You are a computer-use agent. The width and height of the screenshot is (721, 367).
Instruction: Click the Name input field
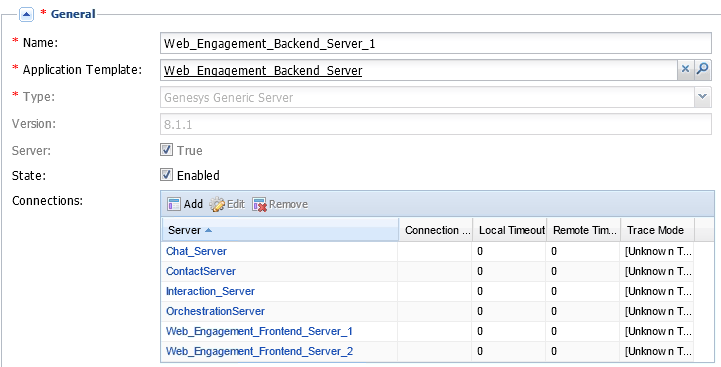pyautogui.click(x=435, y=44)
